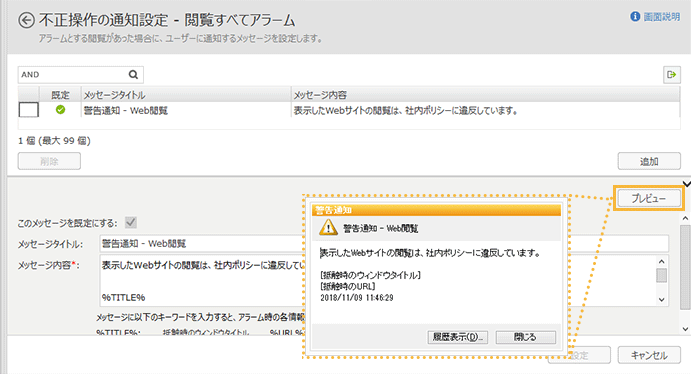Viewport: 691px width, 374px height.
Task: Open the 画面説明 info icon
Action: click(x=635, y=17)
